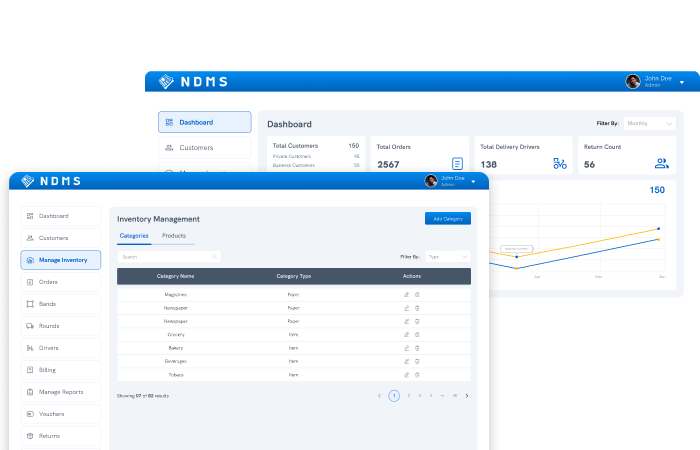The height and width of the screenshot is (450, 700).
Task: Click the edit icon for Magazines row
Action: 406,295
